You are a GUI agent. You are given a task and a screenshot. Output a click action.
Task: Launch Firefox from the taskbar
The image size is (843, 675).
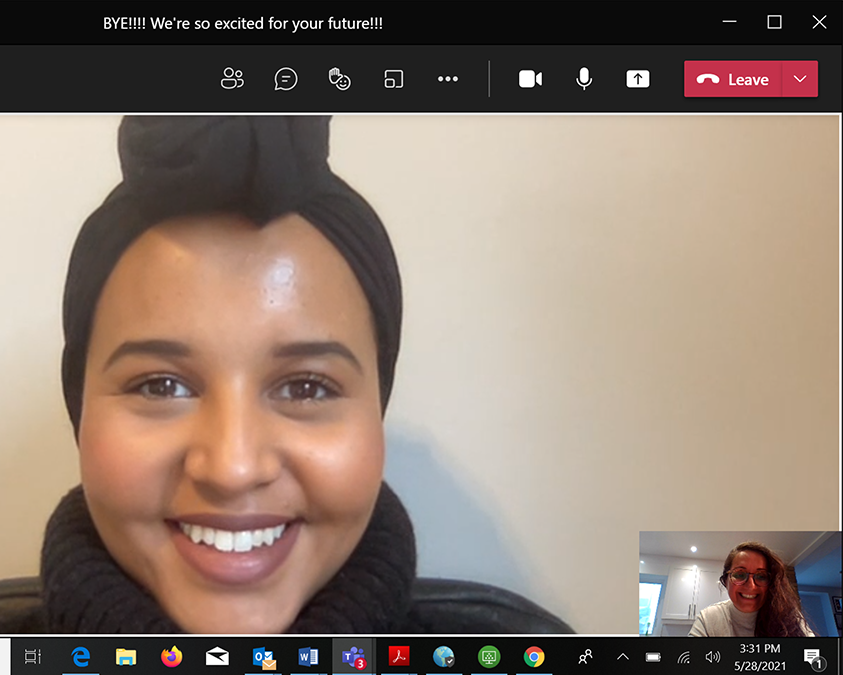[172, 656]
